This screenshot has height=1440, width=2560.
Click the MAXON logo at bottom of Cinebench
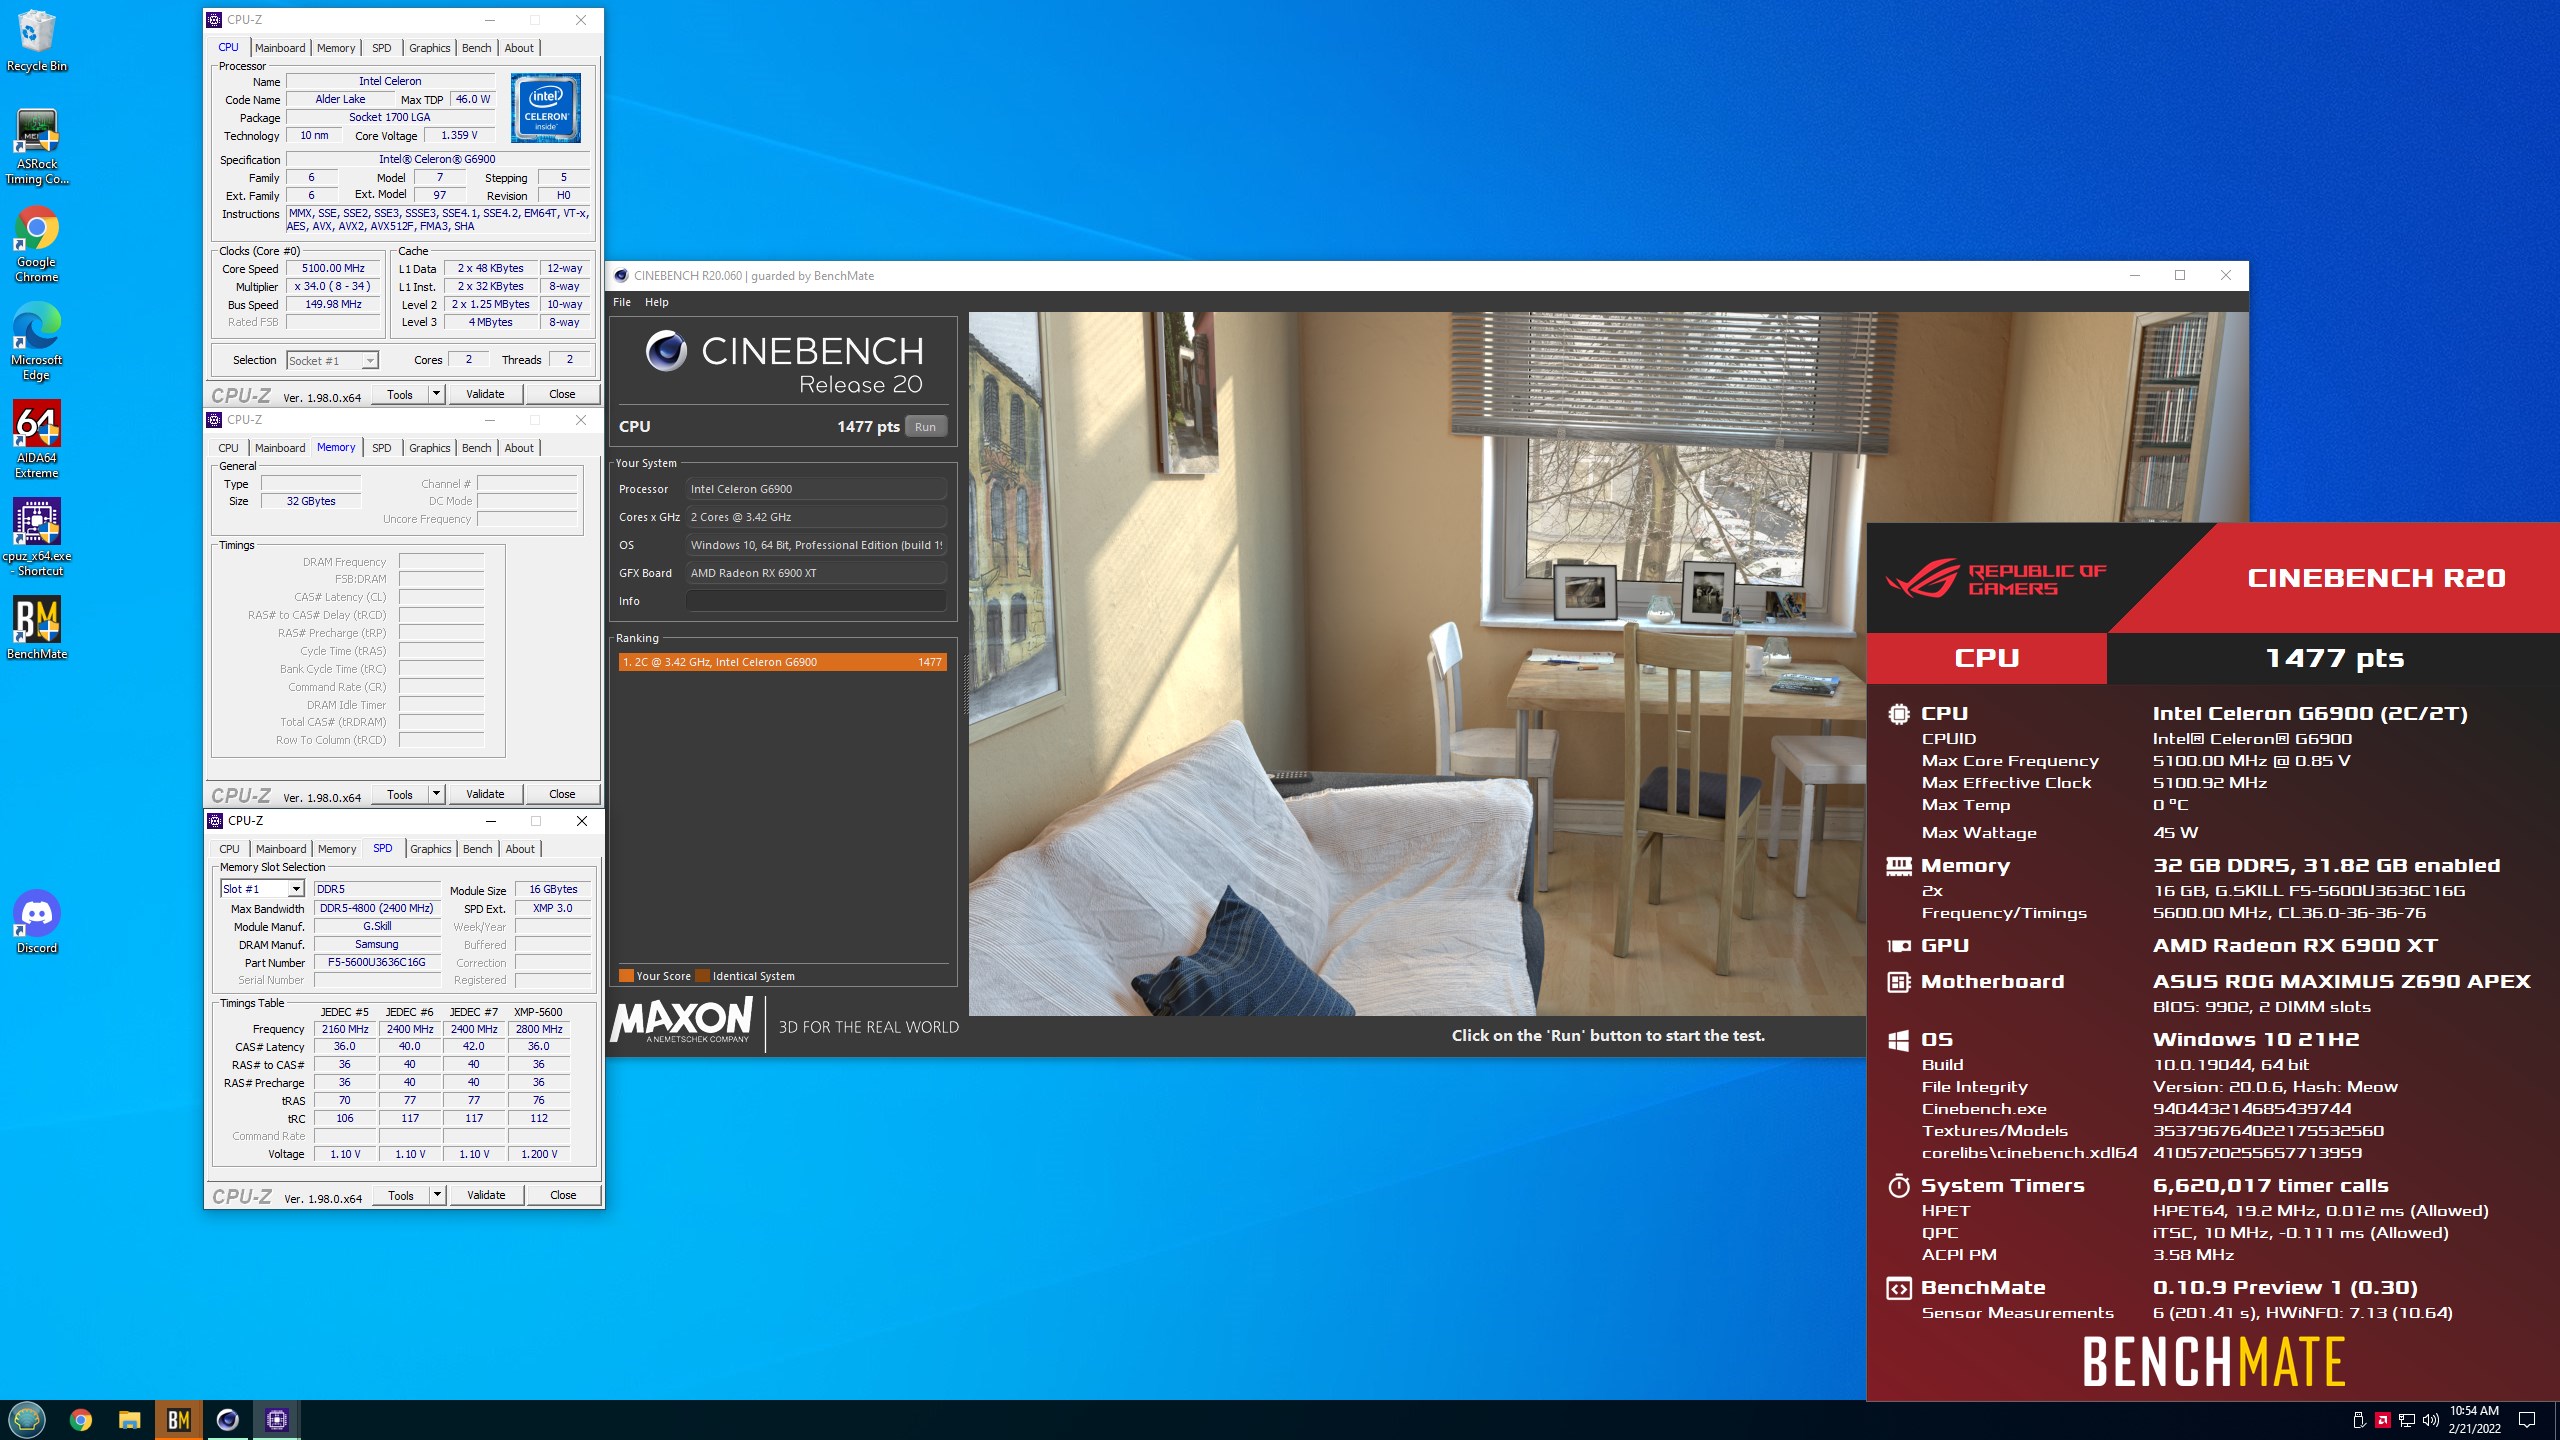coord(682,1022)
